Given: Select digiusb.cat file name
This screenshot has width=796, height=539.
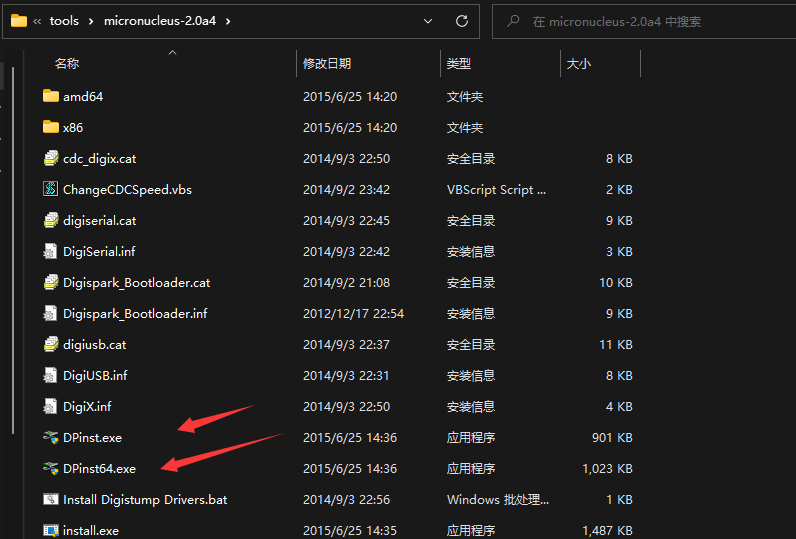Looking at the screenshot, I should [94, 345].
